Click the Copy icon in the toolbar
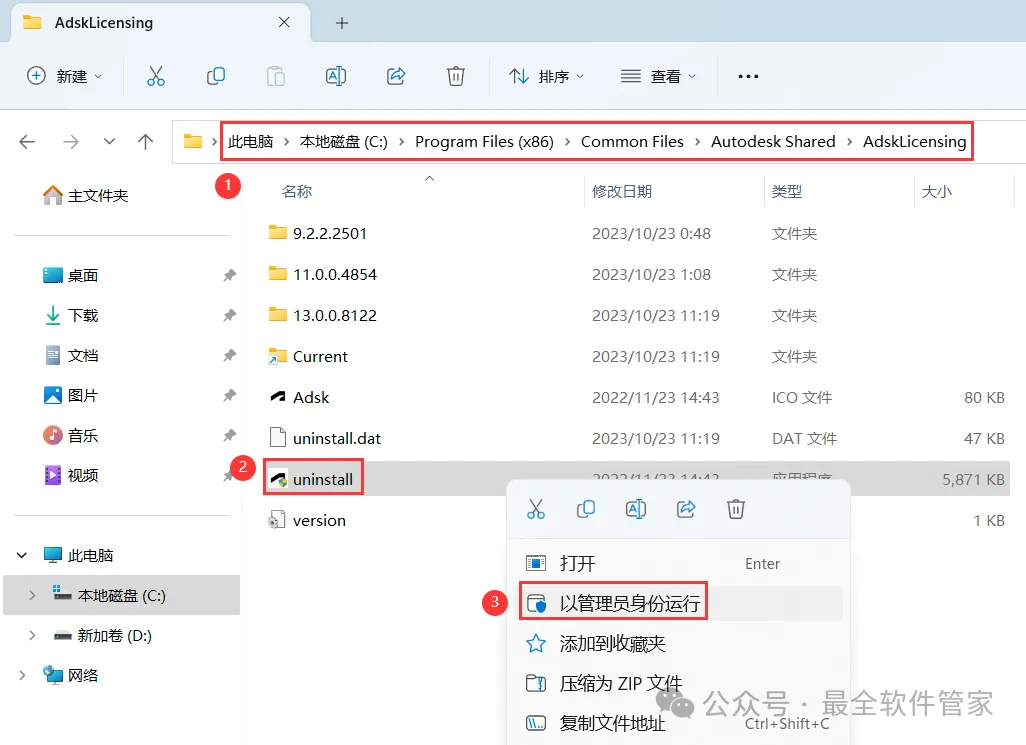 (x=216, y=76)
